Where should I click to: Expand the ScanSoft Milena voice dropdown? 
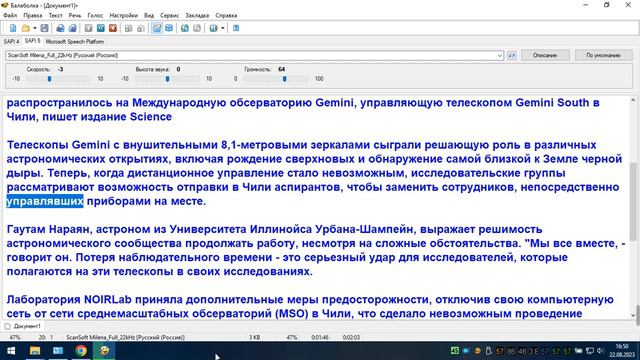coord(500,56)
